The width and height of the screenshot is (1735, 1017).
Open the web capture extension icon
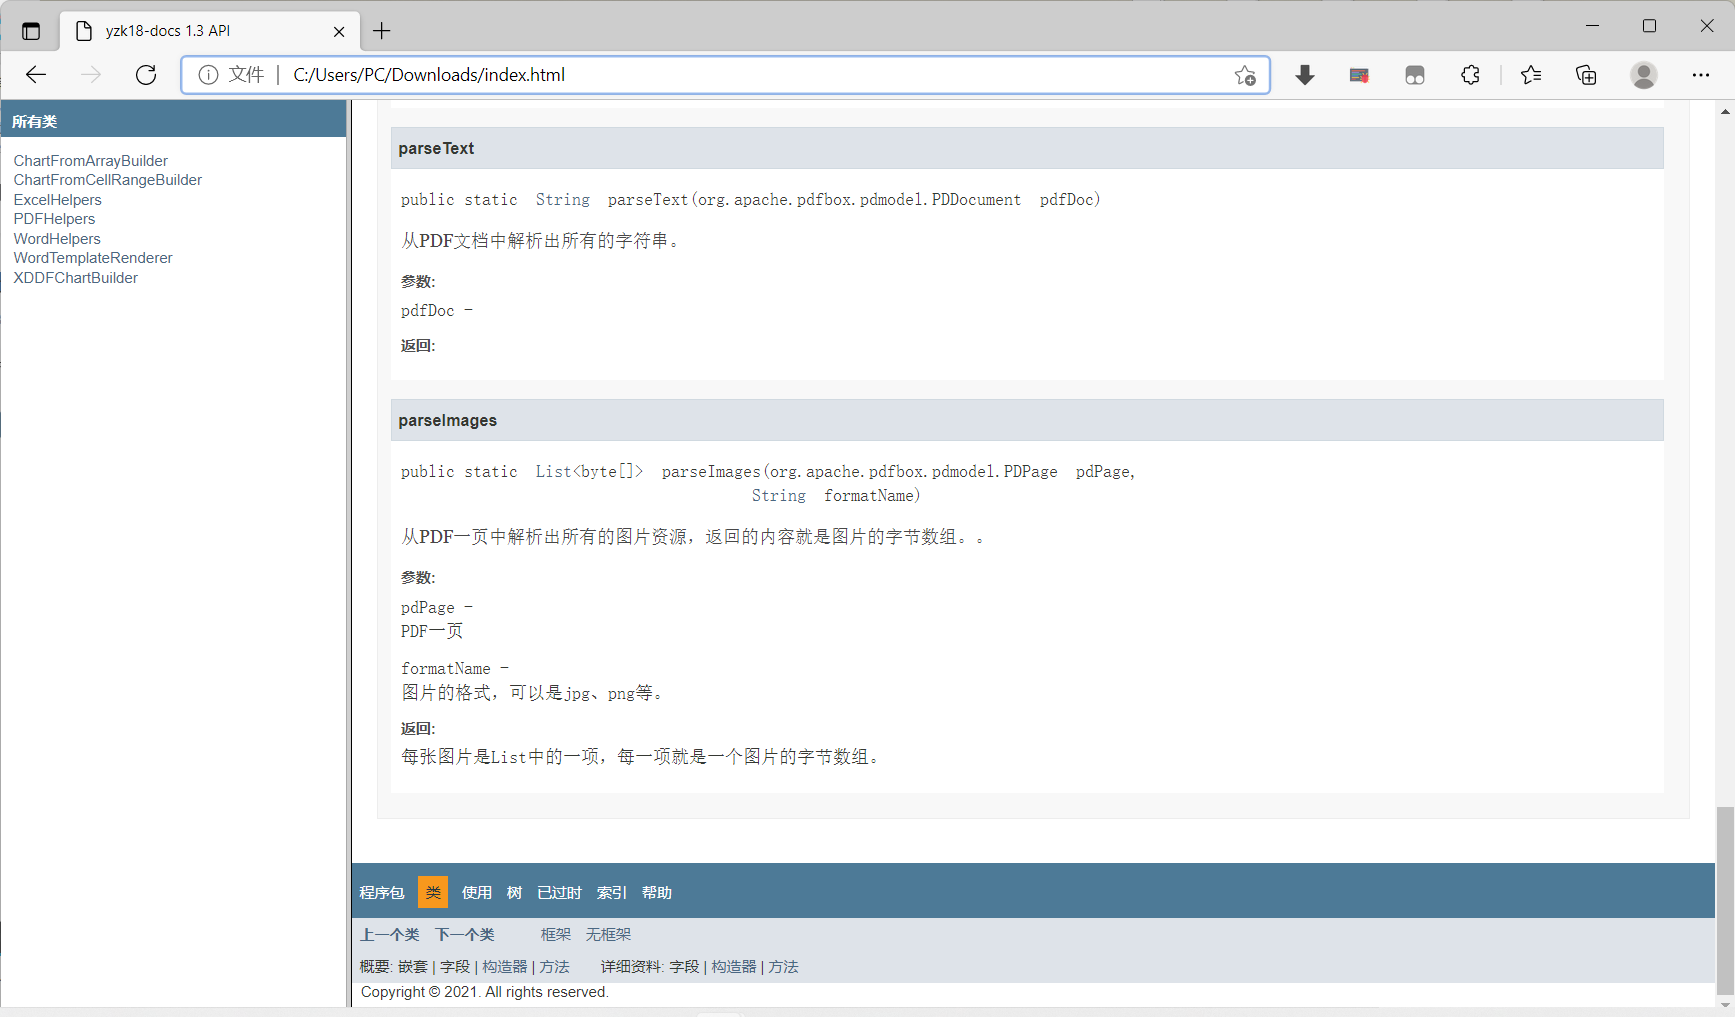click(1358, 75)
